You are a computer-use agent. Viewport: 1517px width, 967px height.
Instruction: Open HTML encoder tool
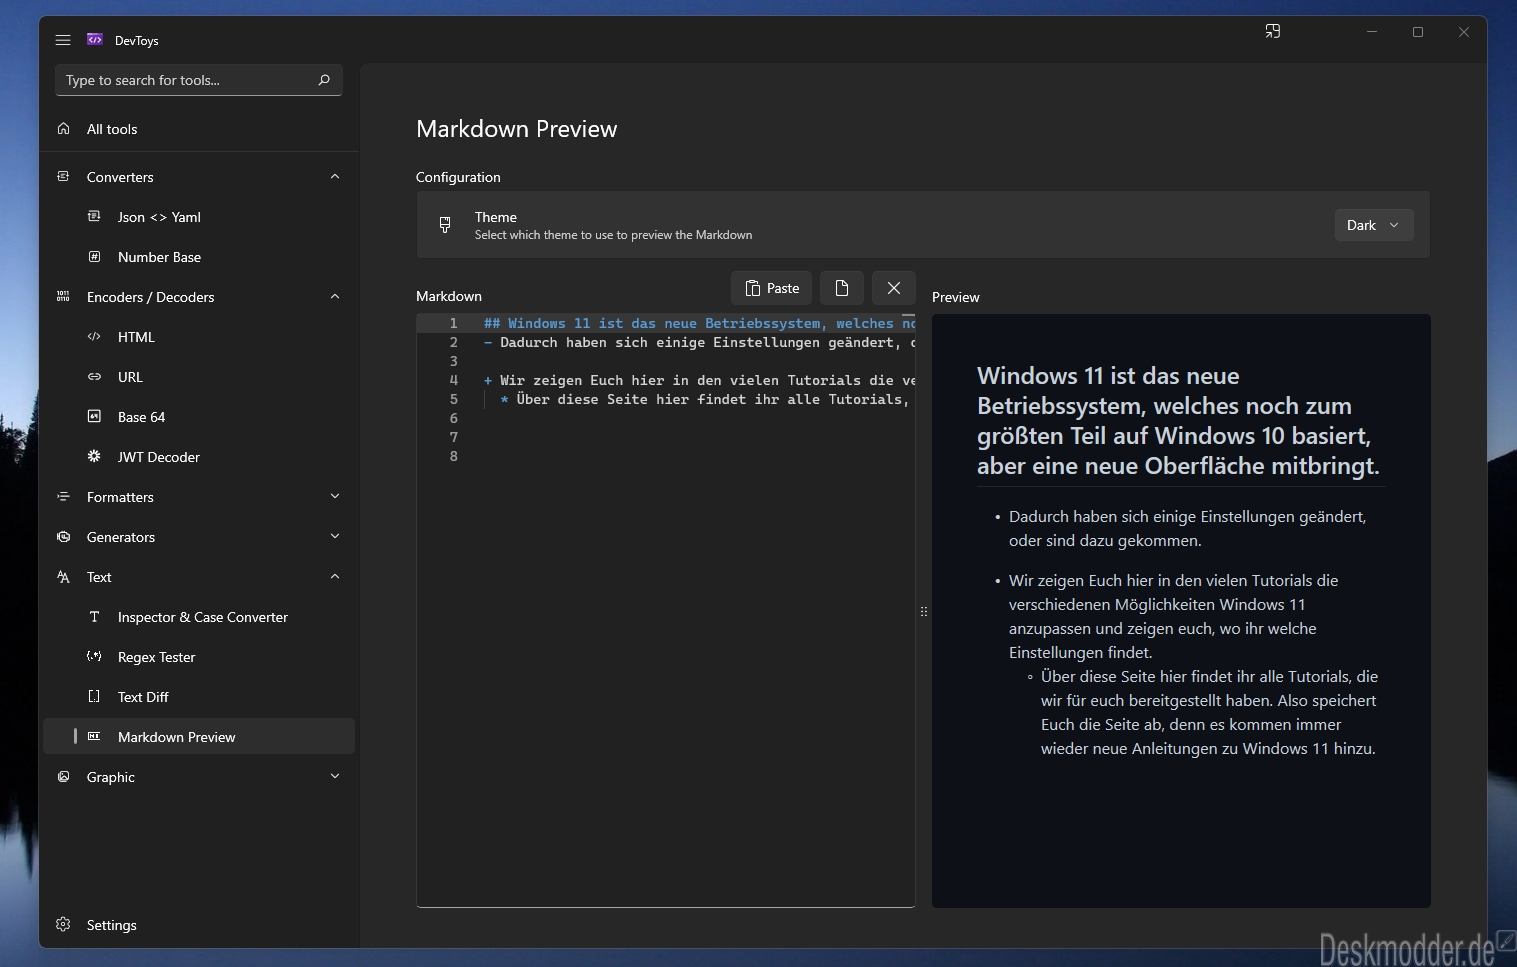click(199, 337)
